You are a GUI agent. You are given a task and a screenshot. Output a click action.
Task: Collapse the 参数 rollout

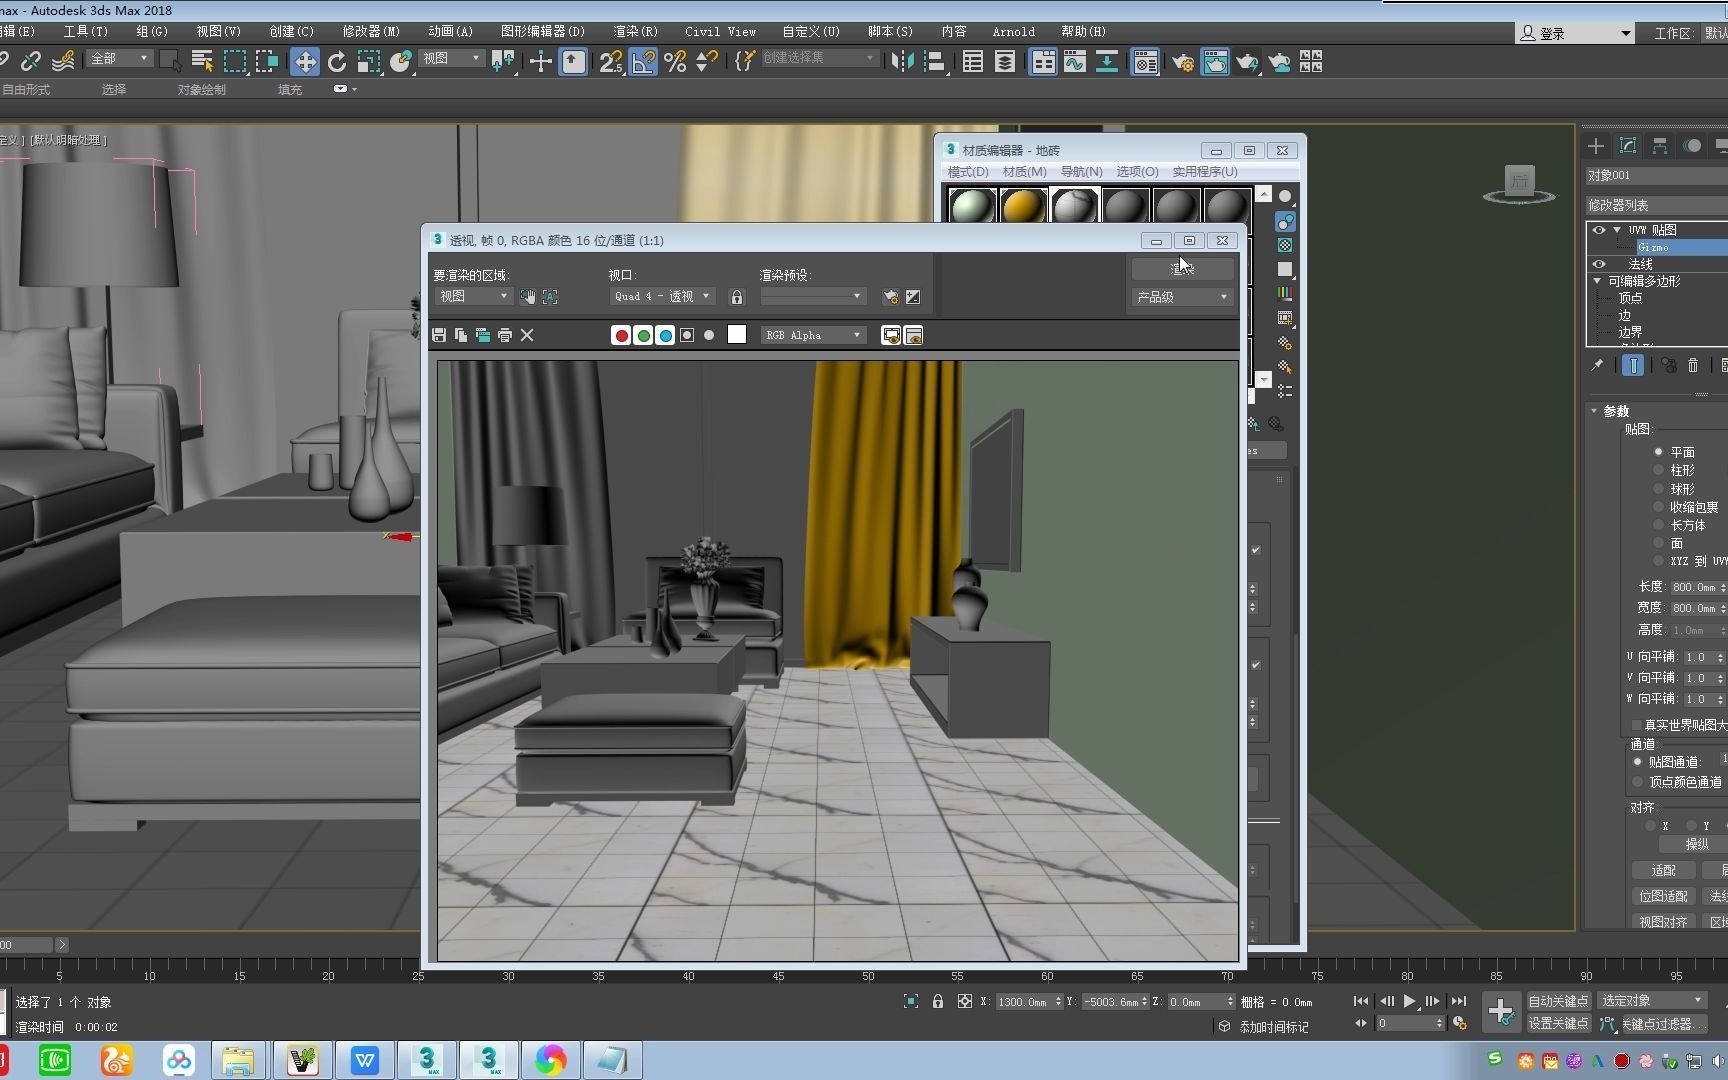(x=1594, y=411)
